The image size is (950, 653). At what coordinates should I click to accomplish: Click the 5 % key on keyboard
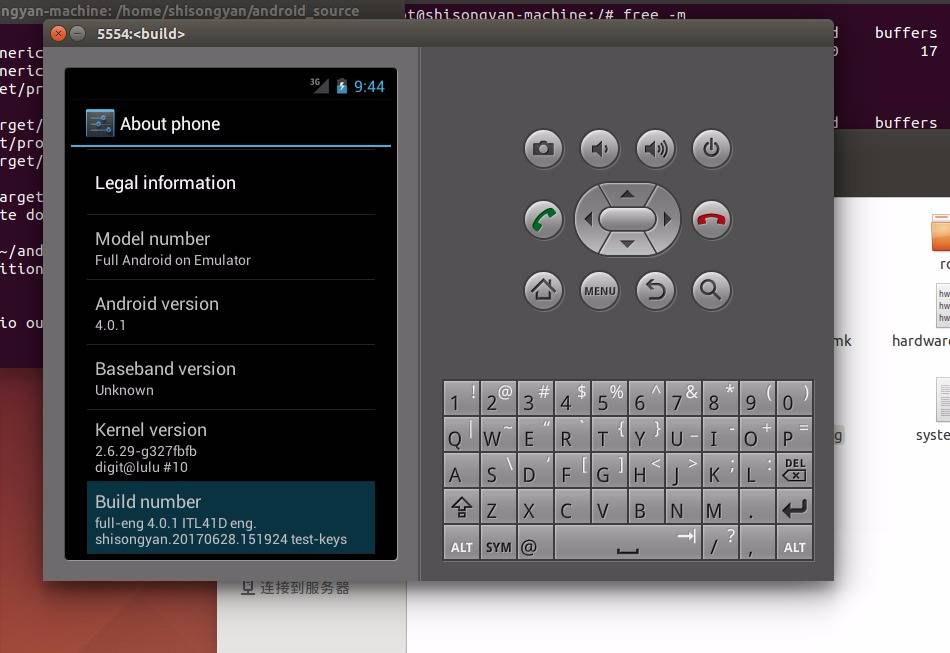coord(610,397)
